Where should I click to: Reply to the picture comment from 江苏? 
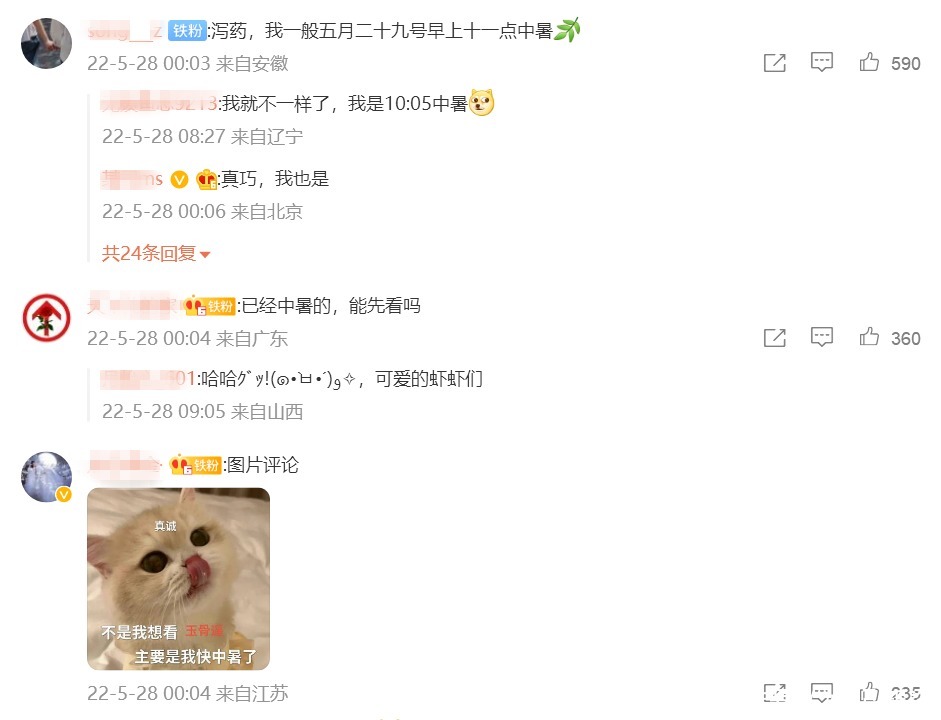click(x=822, y=692)
